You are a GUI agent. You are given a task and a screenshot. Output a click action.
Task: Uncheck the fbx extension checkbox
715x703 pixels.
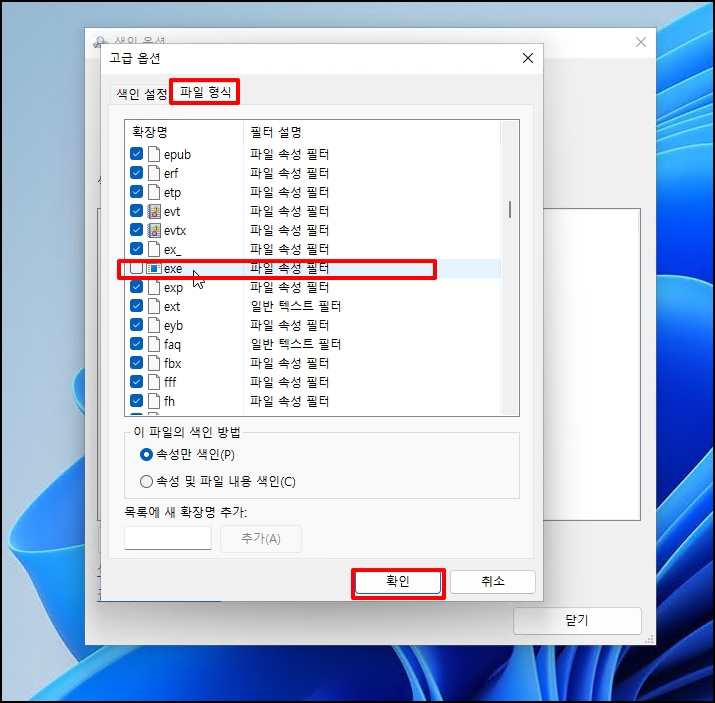tap(136, 363)
